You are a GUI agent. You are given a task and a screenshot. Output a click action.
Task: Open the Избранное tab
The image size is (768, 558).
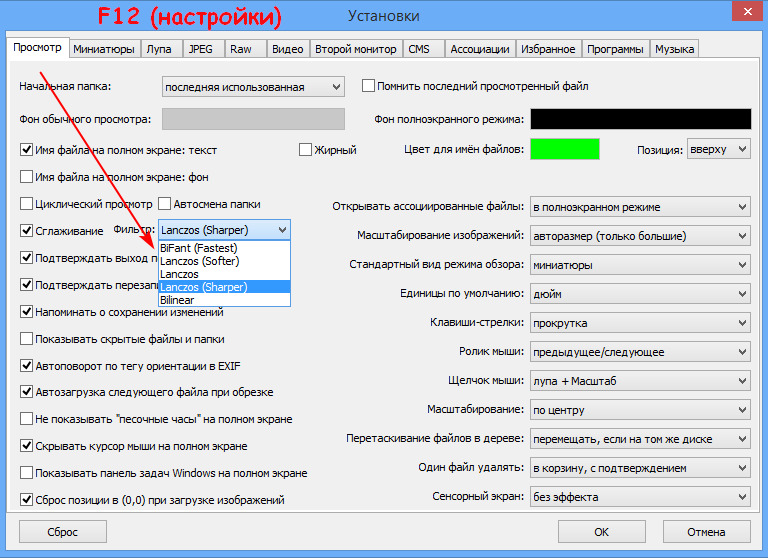[548, 49]
